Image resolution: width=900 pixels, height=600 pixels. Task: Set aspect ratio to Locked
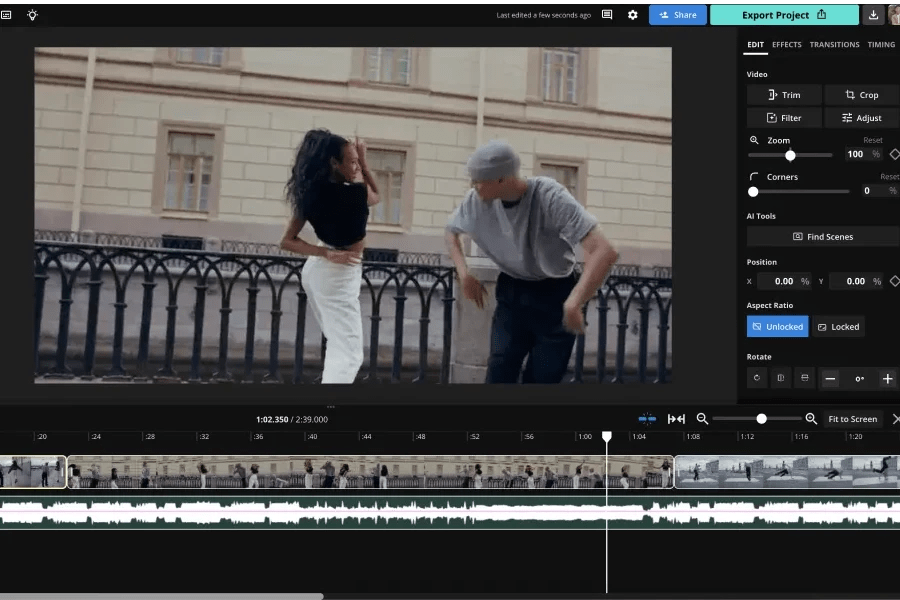click(x=838, y=327)
